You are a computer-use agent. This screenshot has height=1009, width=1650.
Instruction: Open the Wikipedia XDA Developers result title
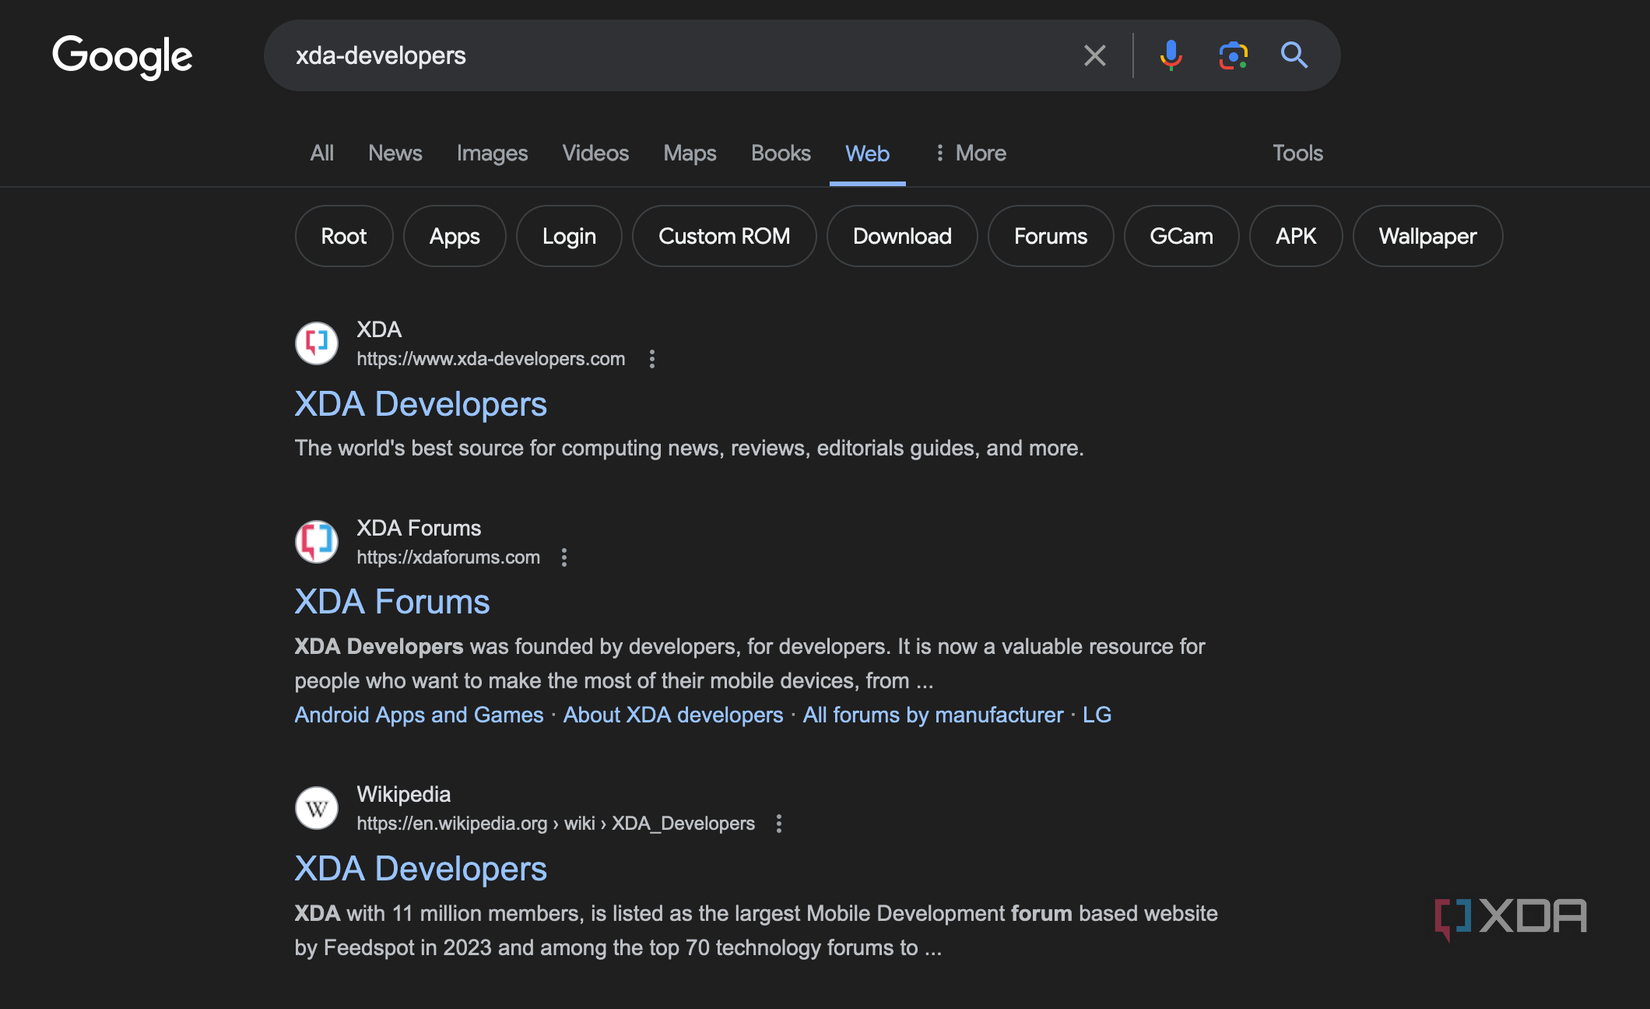[x=421, y=869]
